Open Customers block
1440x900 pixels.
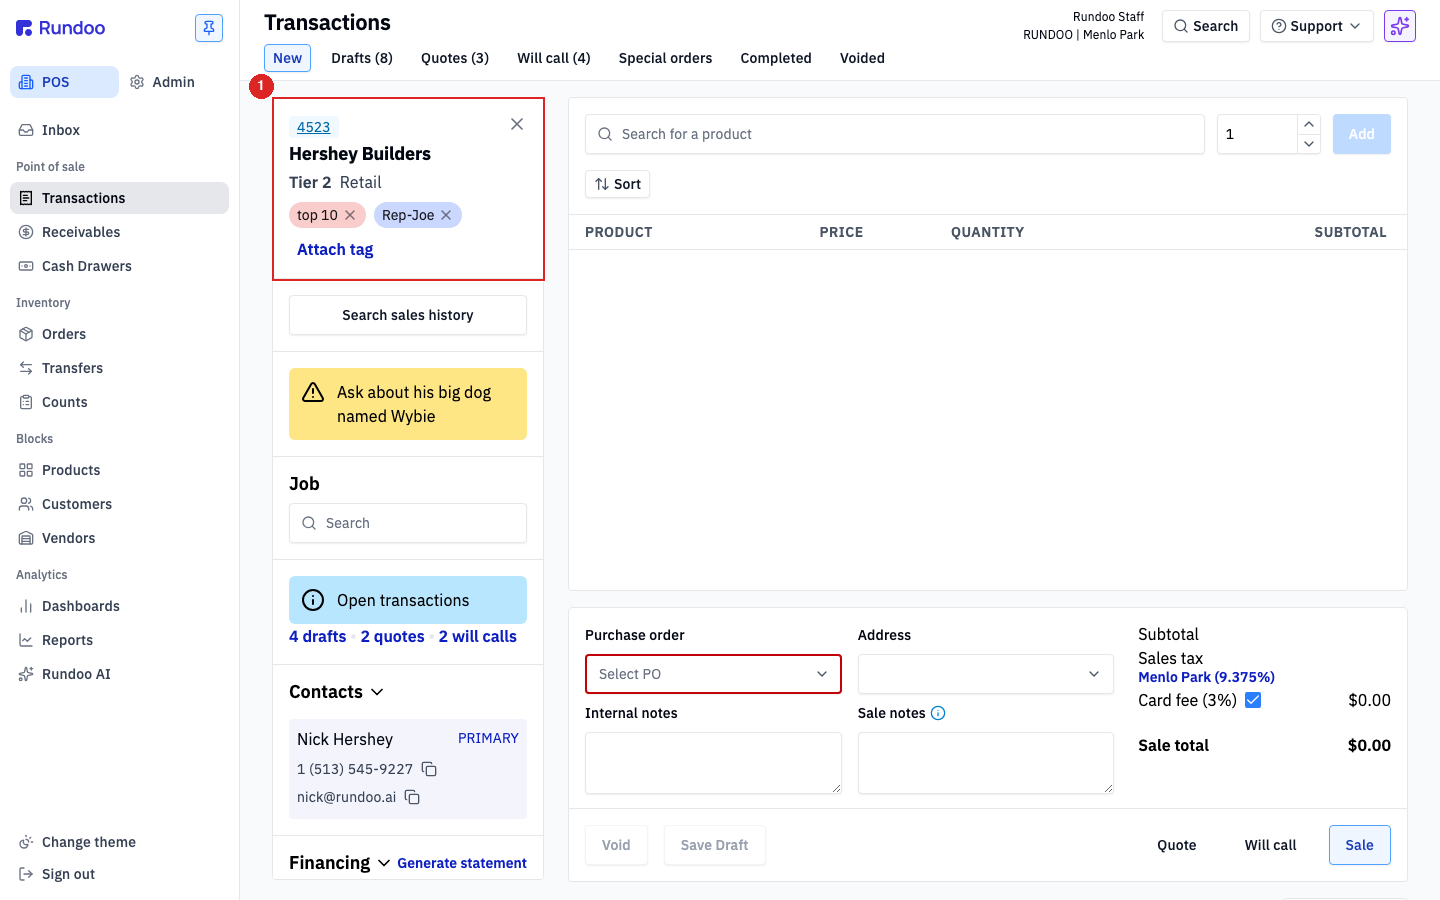click(x=119, y=504)
